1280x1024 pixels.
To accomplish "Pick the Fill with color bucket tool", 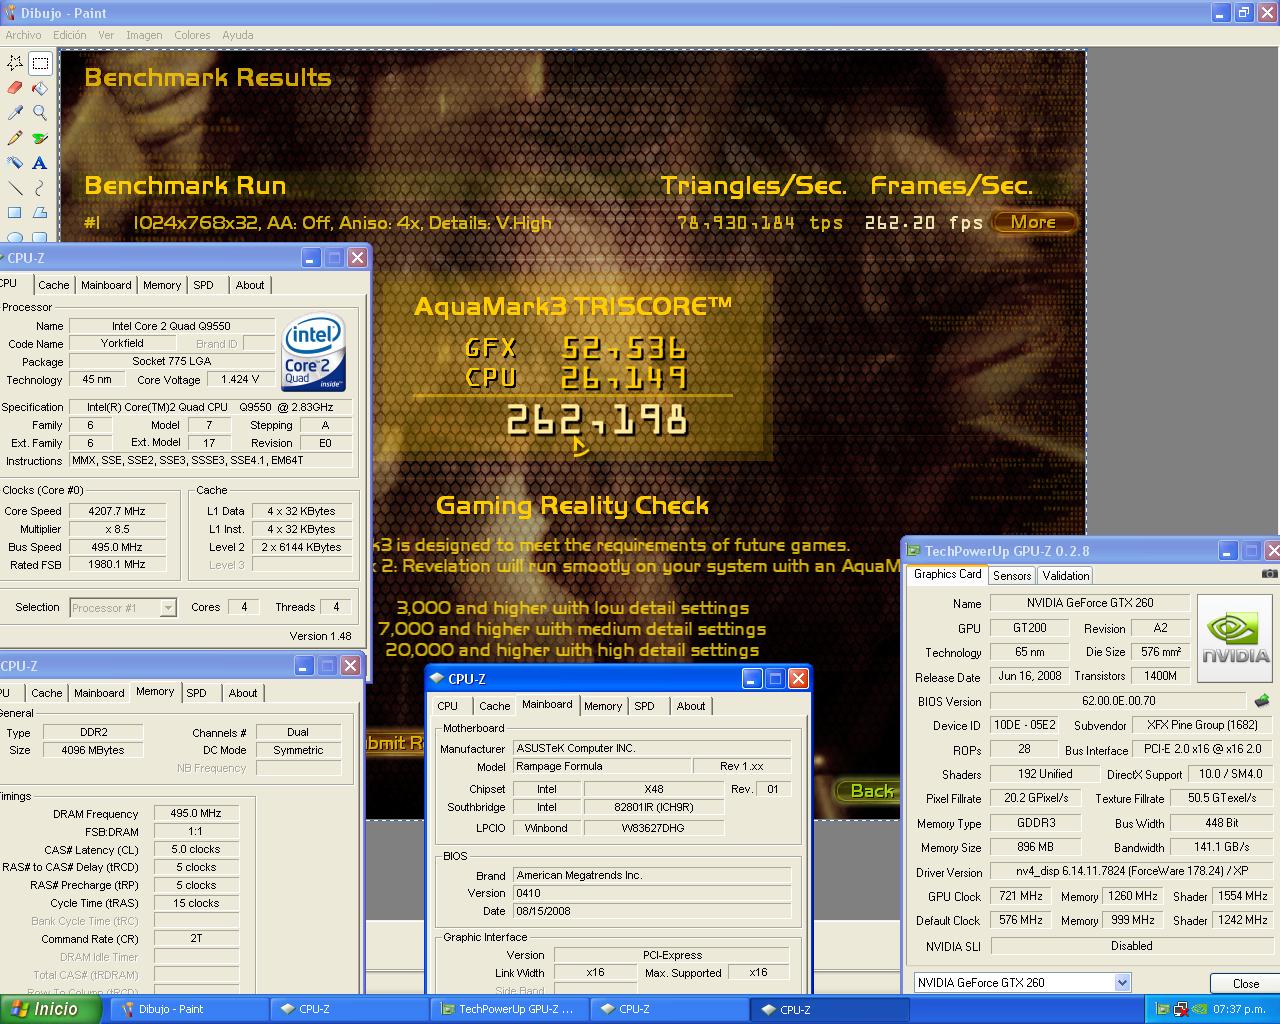I will [x=40, y=88].
